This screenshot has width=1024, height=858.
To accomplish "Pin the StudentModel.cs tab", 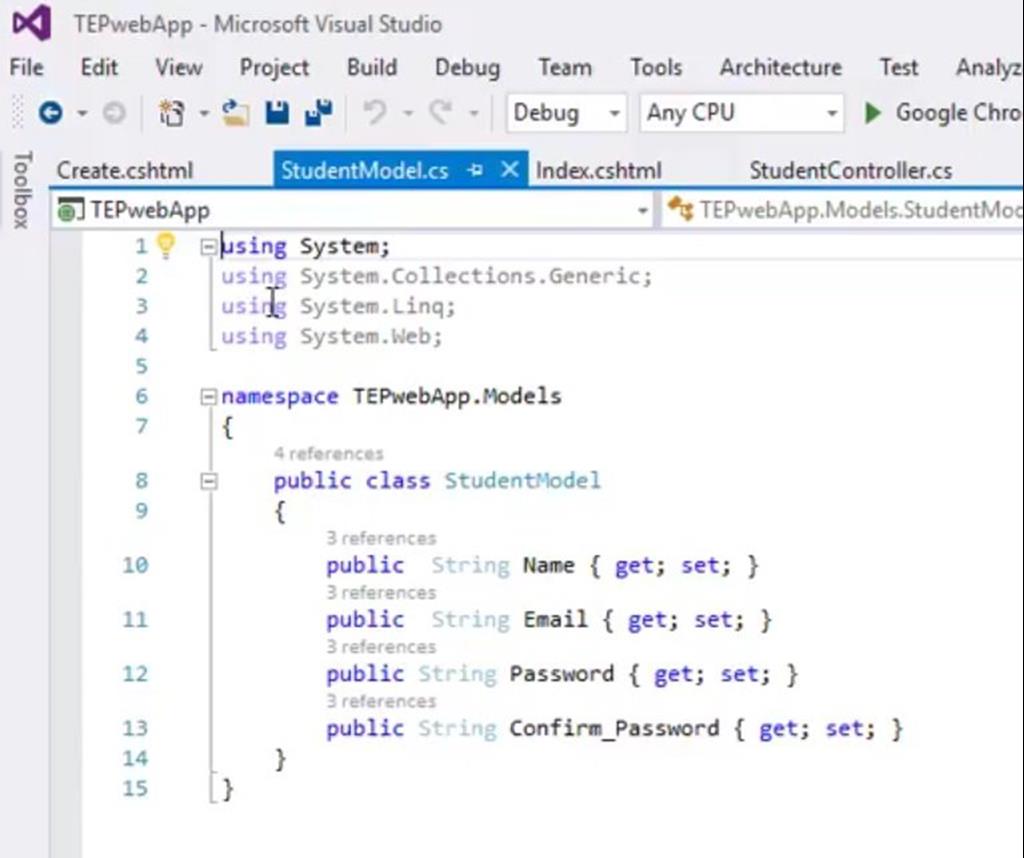I will [476, 170].
